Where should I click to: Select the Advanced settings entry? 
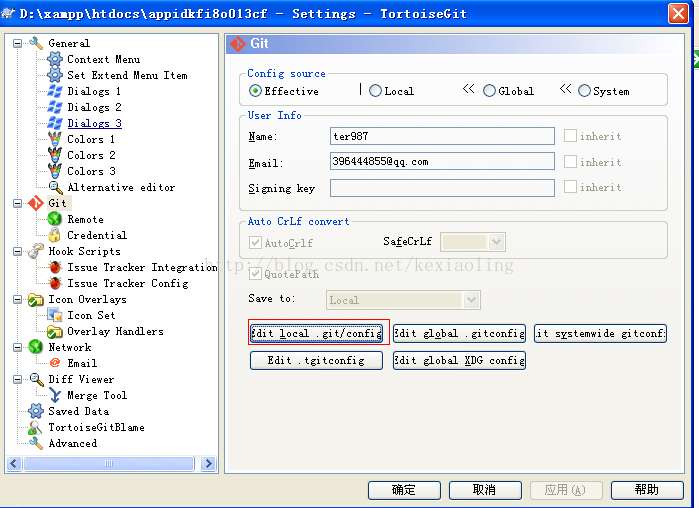pyautogui.click(x=73, y=443)
